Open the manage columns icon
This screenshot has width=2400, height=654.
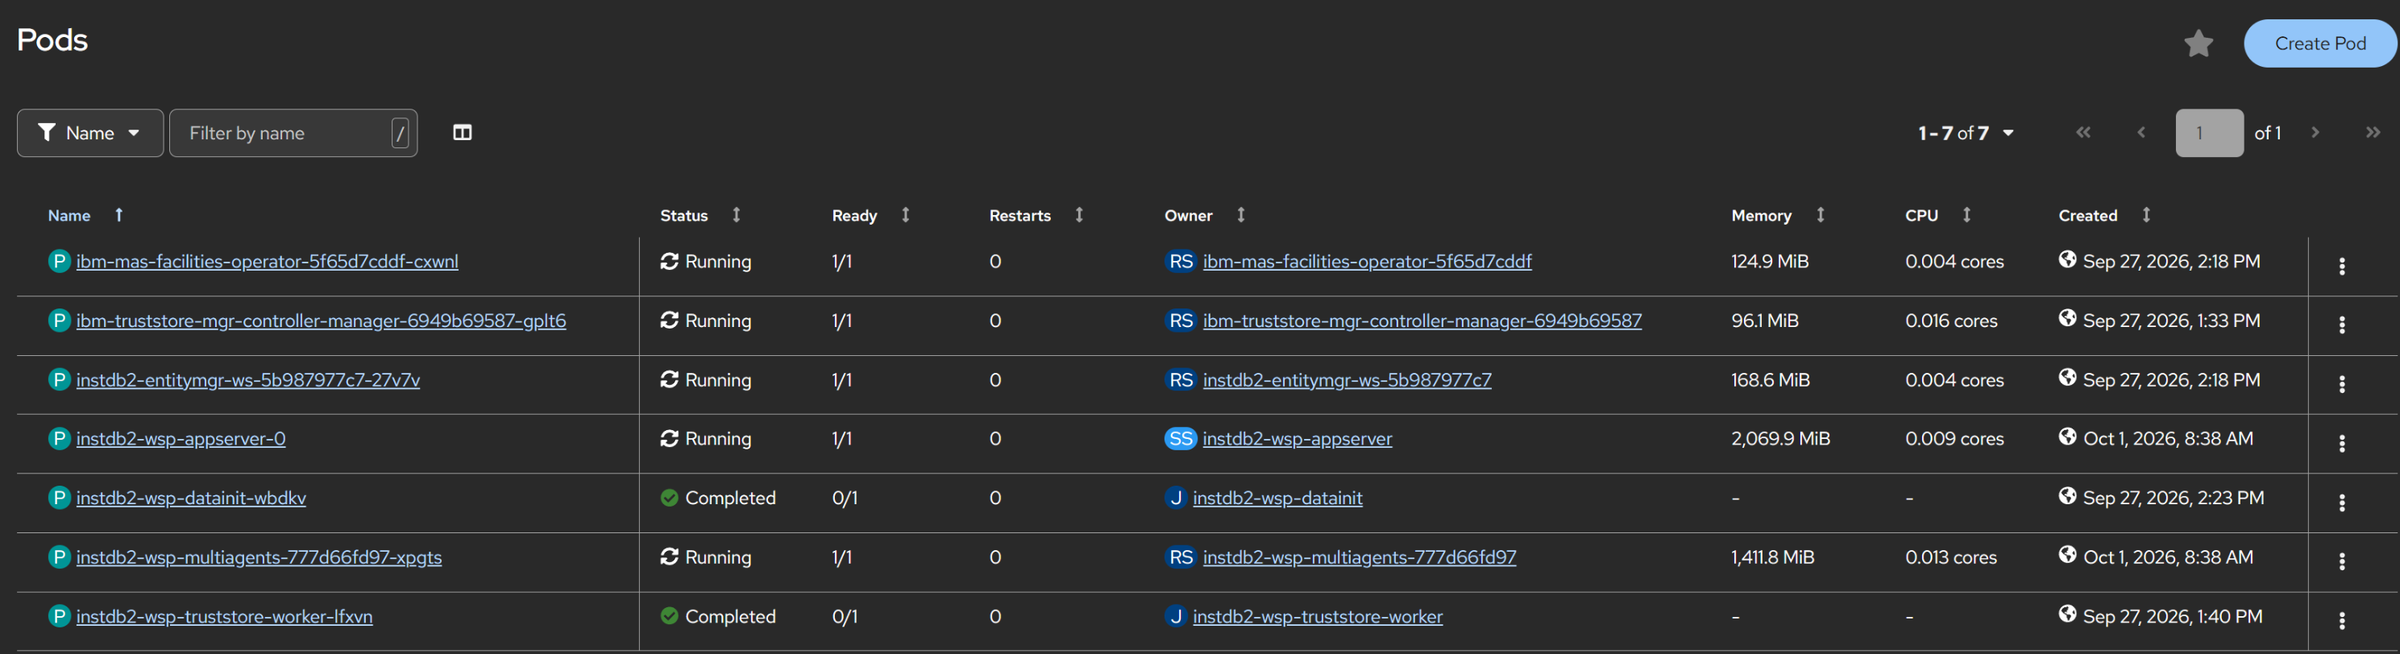462,133
